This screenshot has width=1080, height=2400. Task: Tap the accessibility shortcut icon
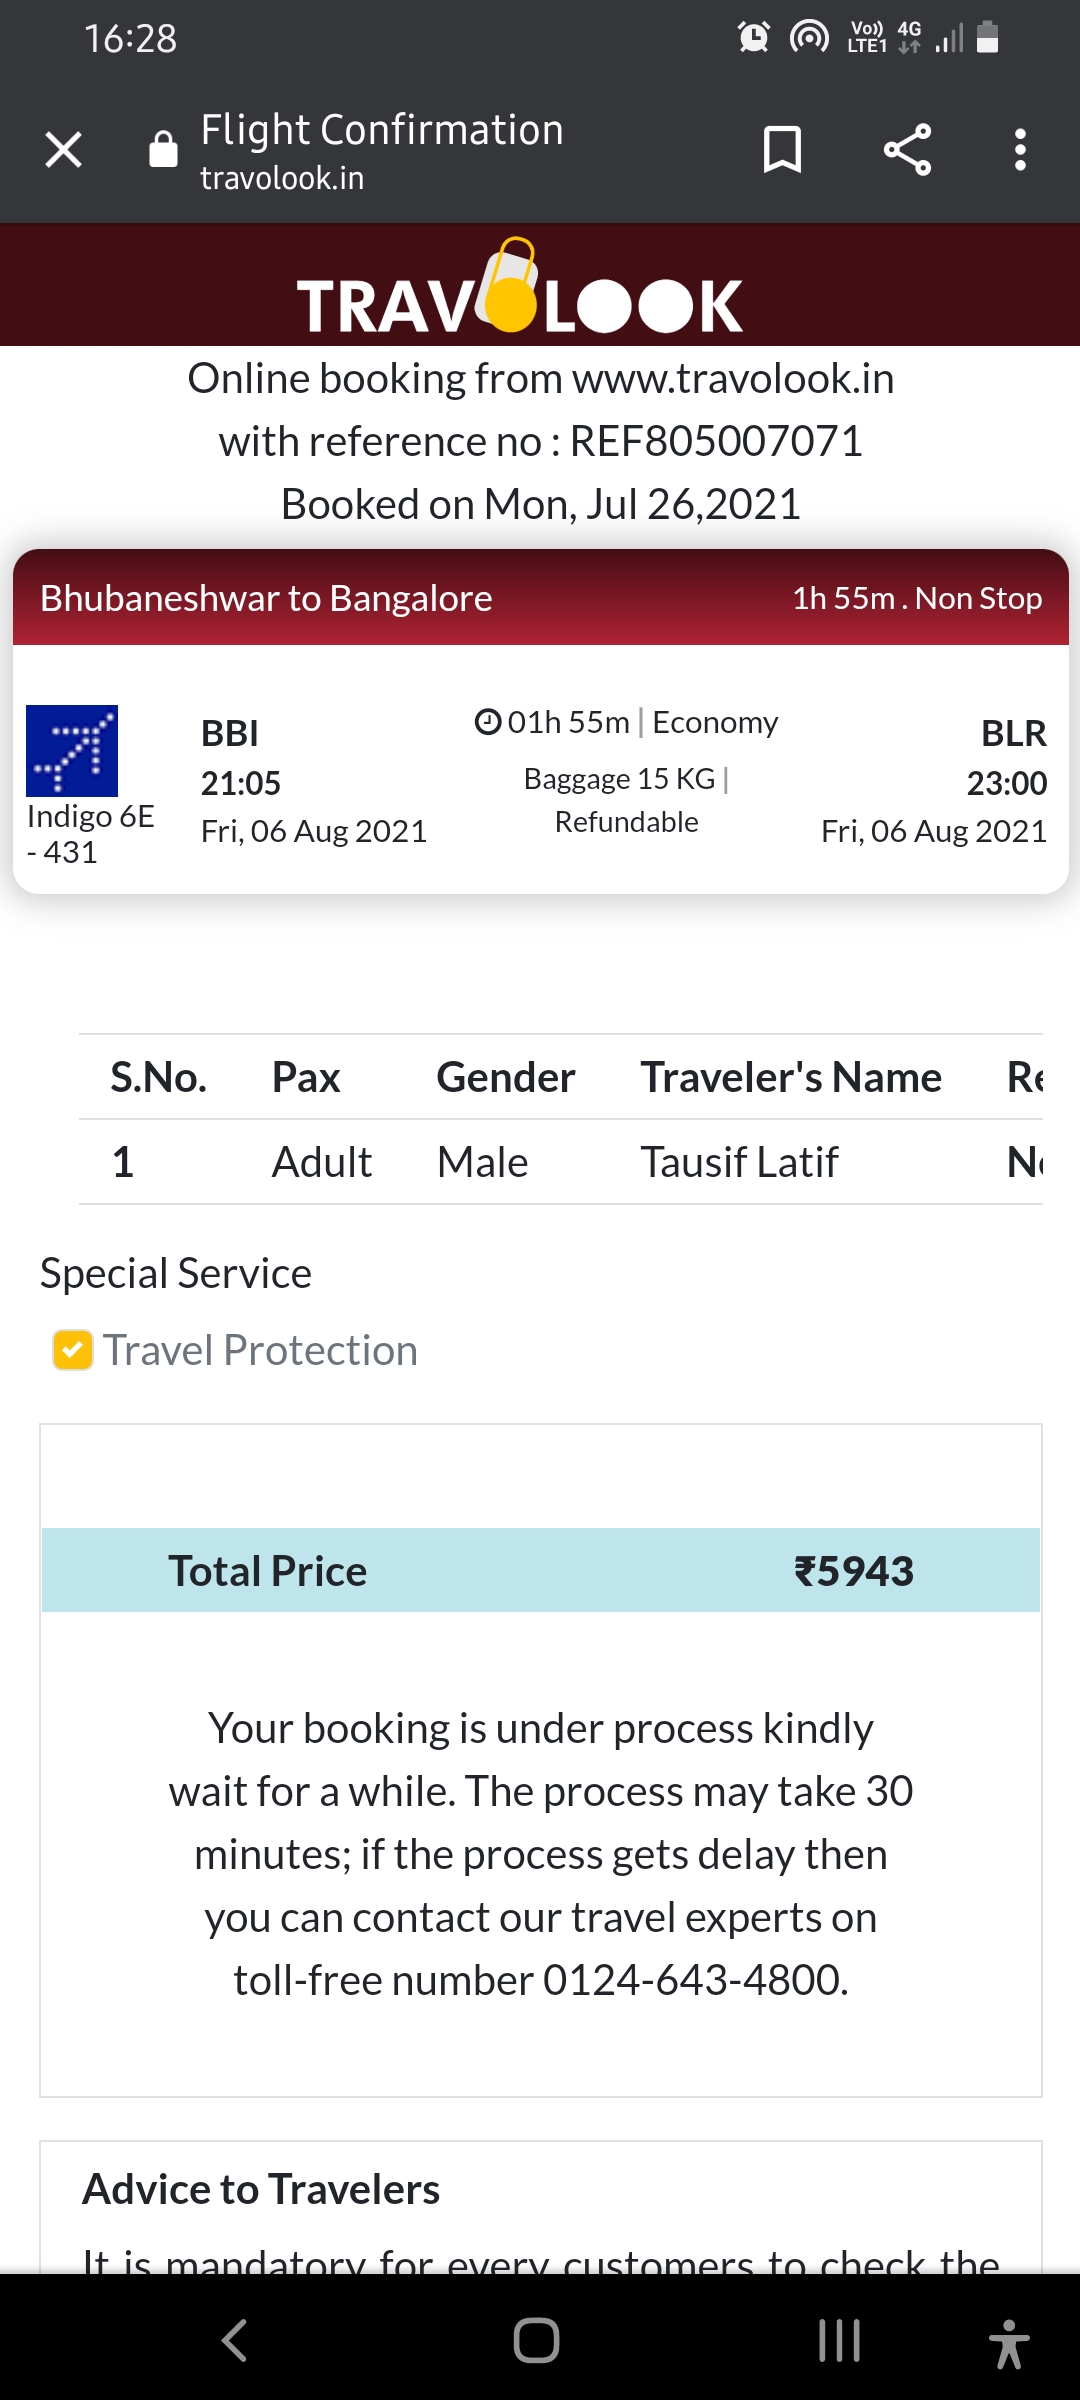(x=1008, y=2343)
